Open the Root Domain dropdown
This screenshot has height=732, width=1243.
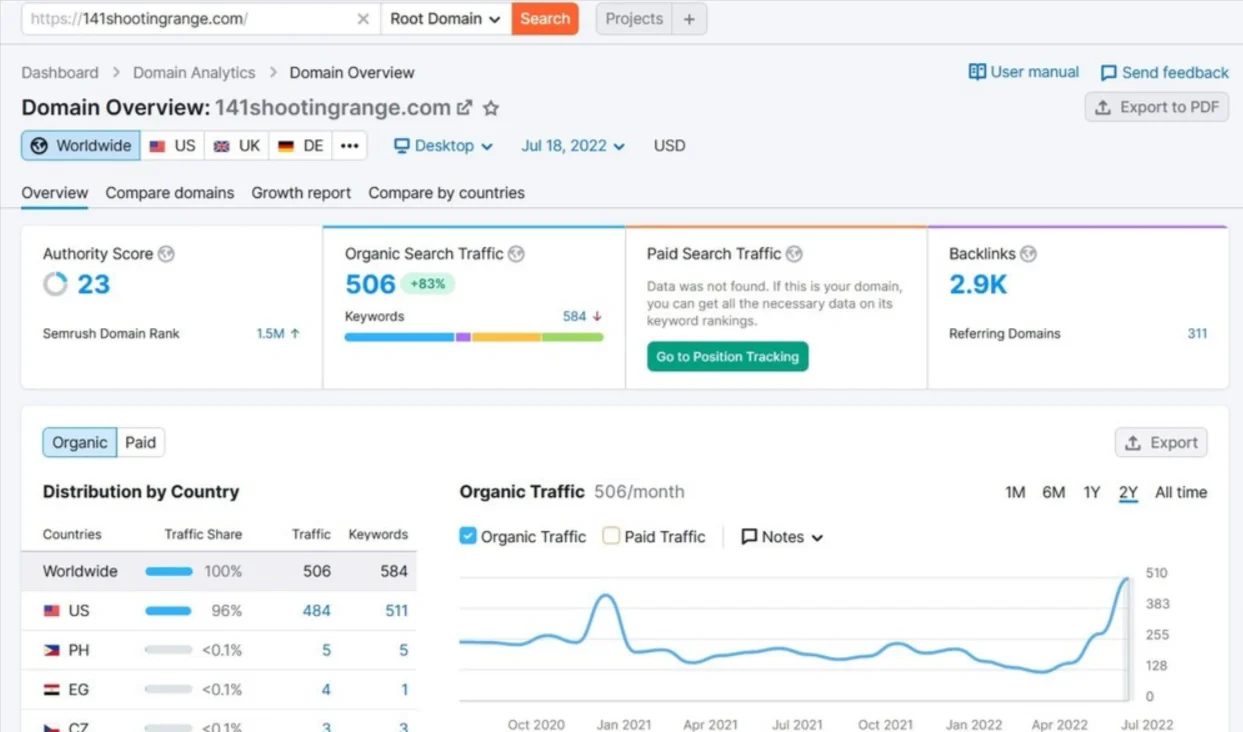pyautogui.click(x=445, y=19)
